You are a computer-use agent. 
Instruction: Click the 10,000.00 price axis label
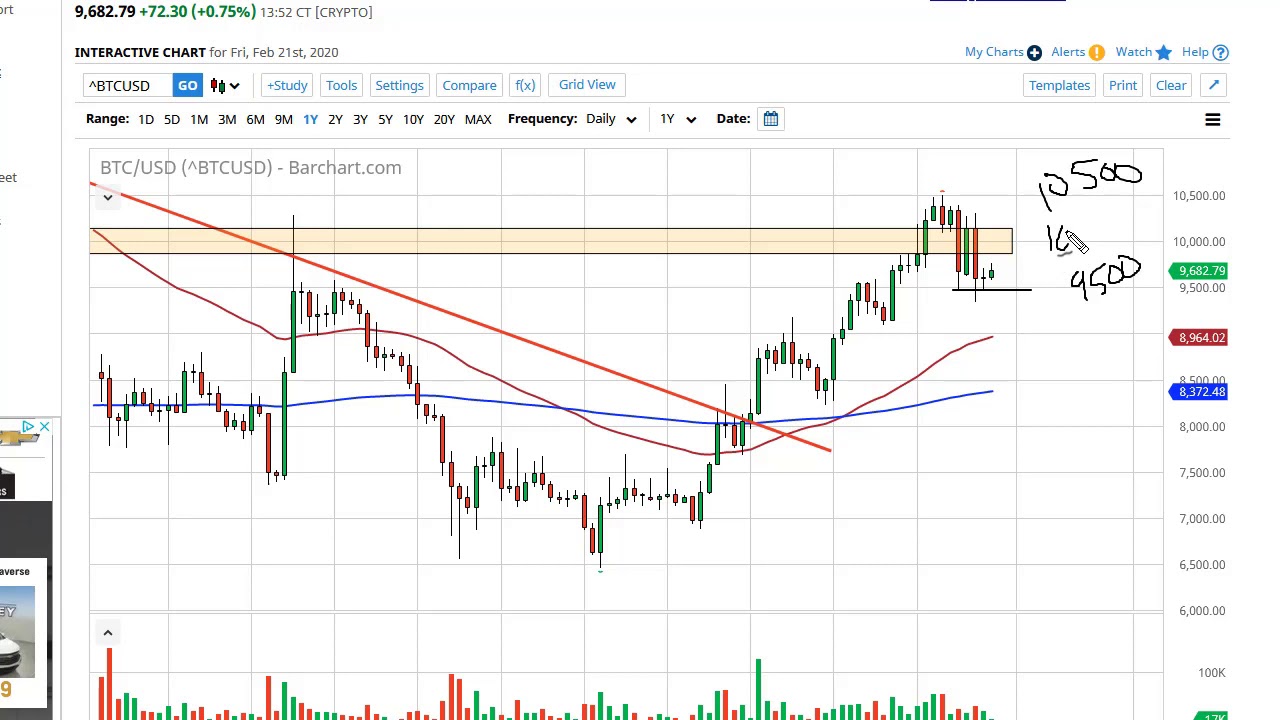[1198, 242]
